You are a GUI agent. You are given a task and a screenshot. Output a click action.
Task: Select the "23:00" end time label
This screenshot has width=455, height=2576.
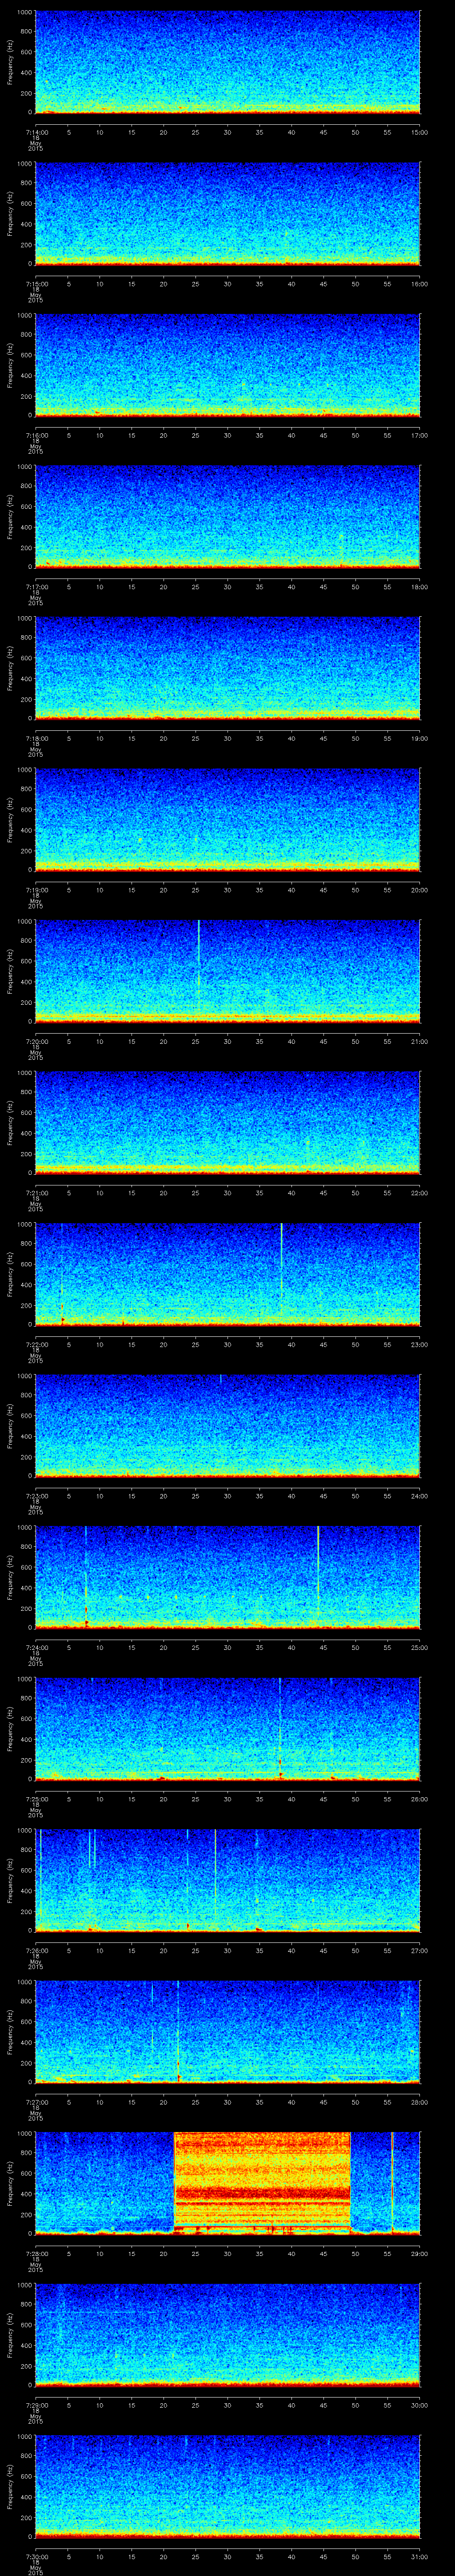(420, 1344)
